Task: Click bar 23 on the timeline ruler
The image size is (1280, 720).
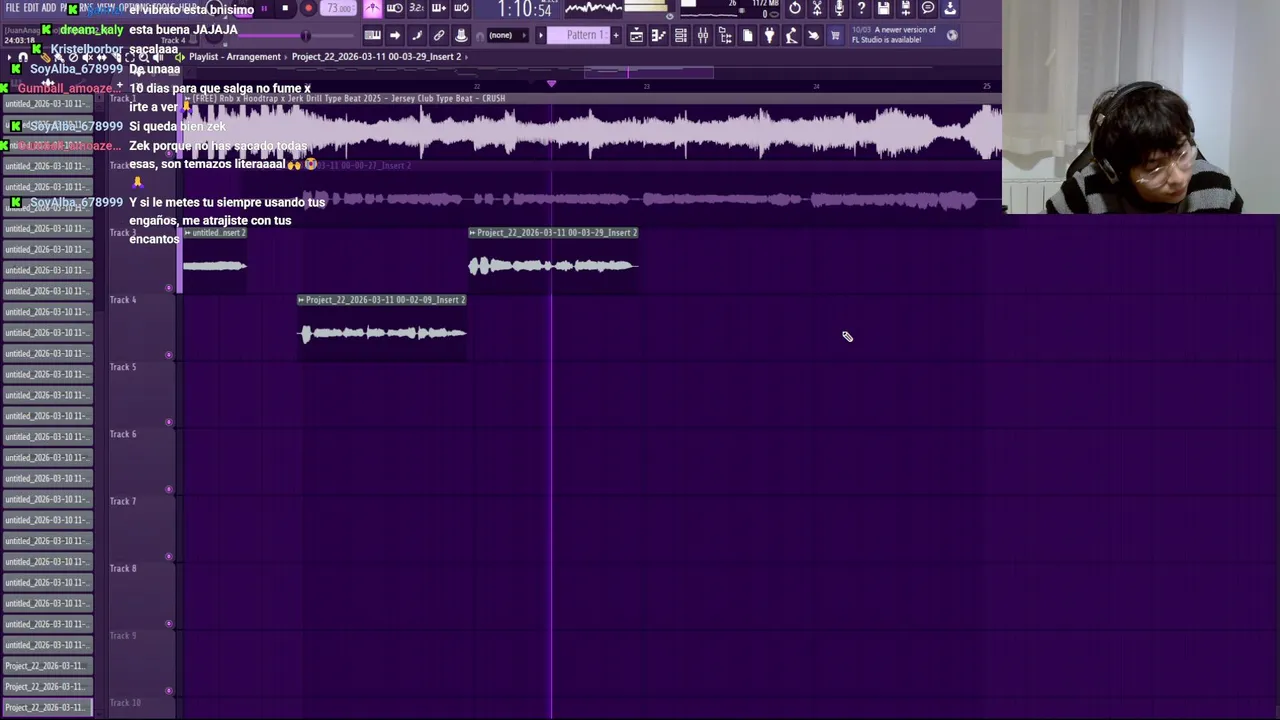Action: click(x=646, y=86)
